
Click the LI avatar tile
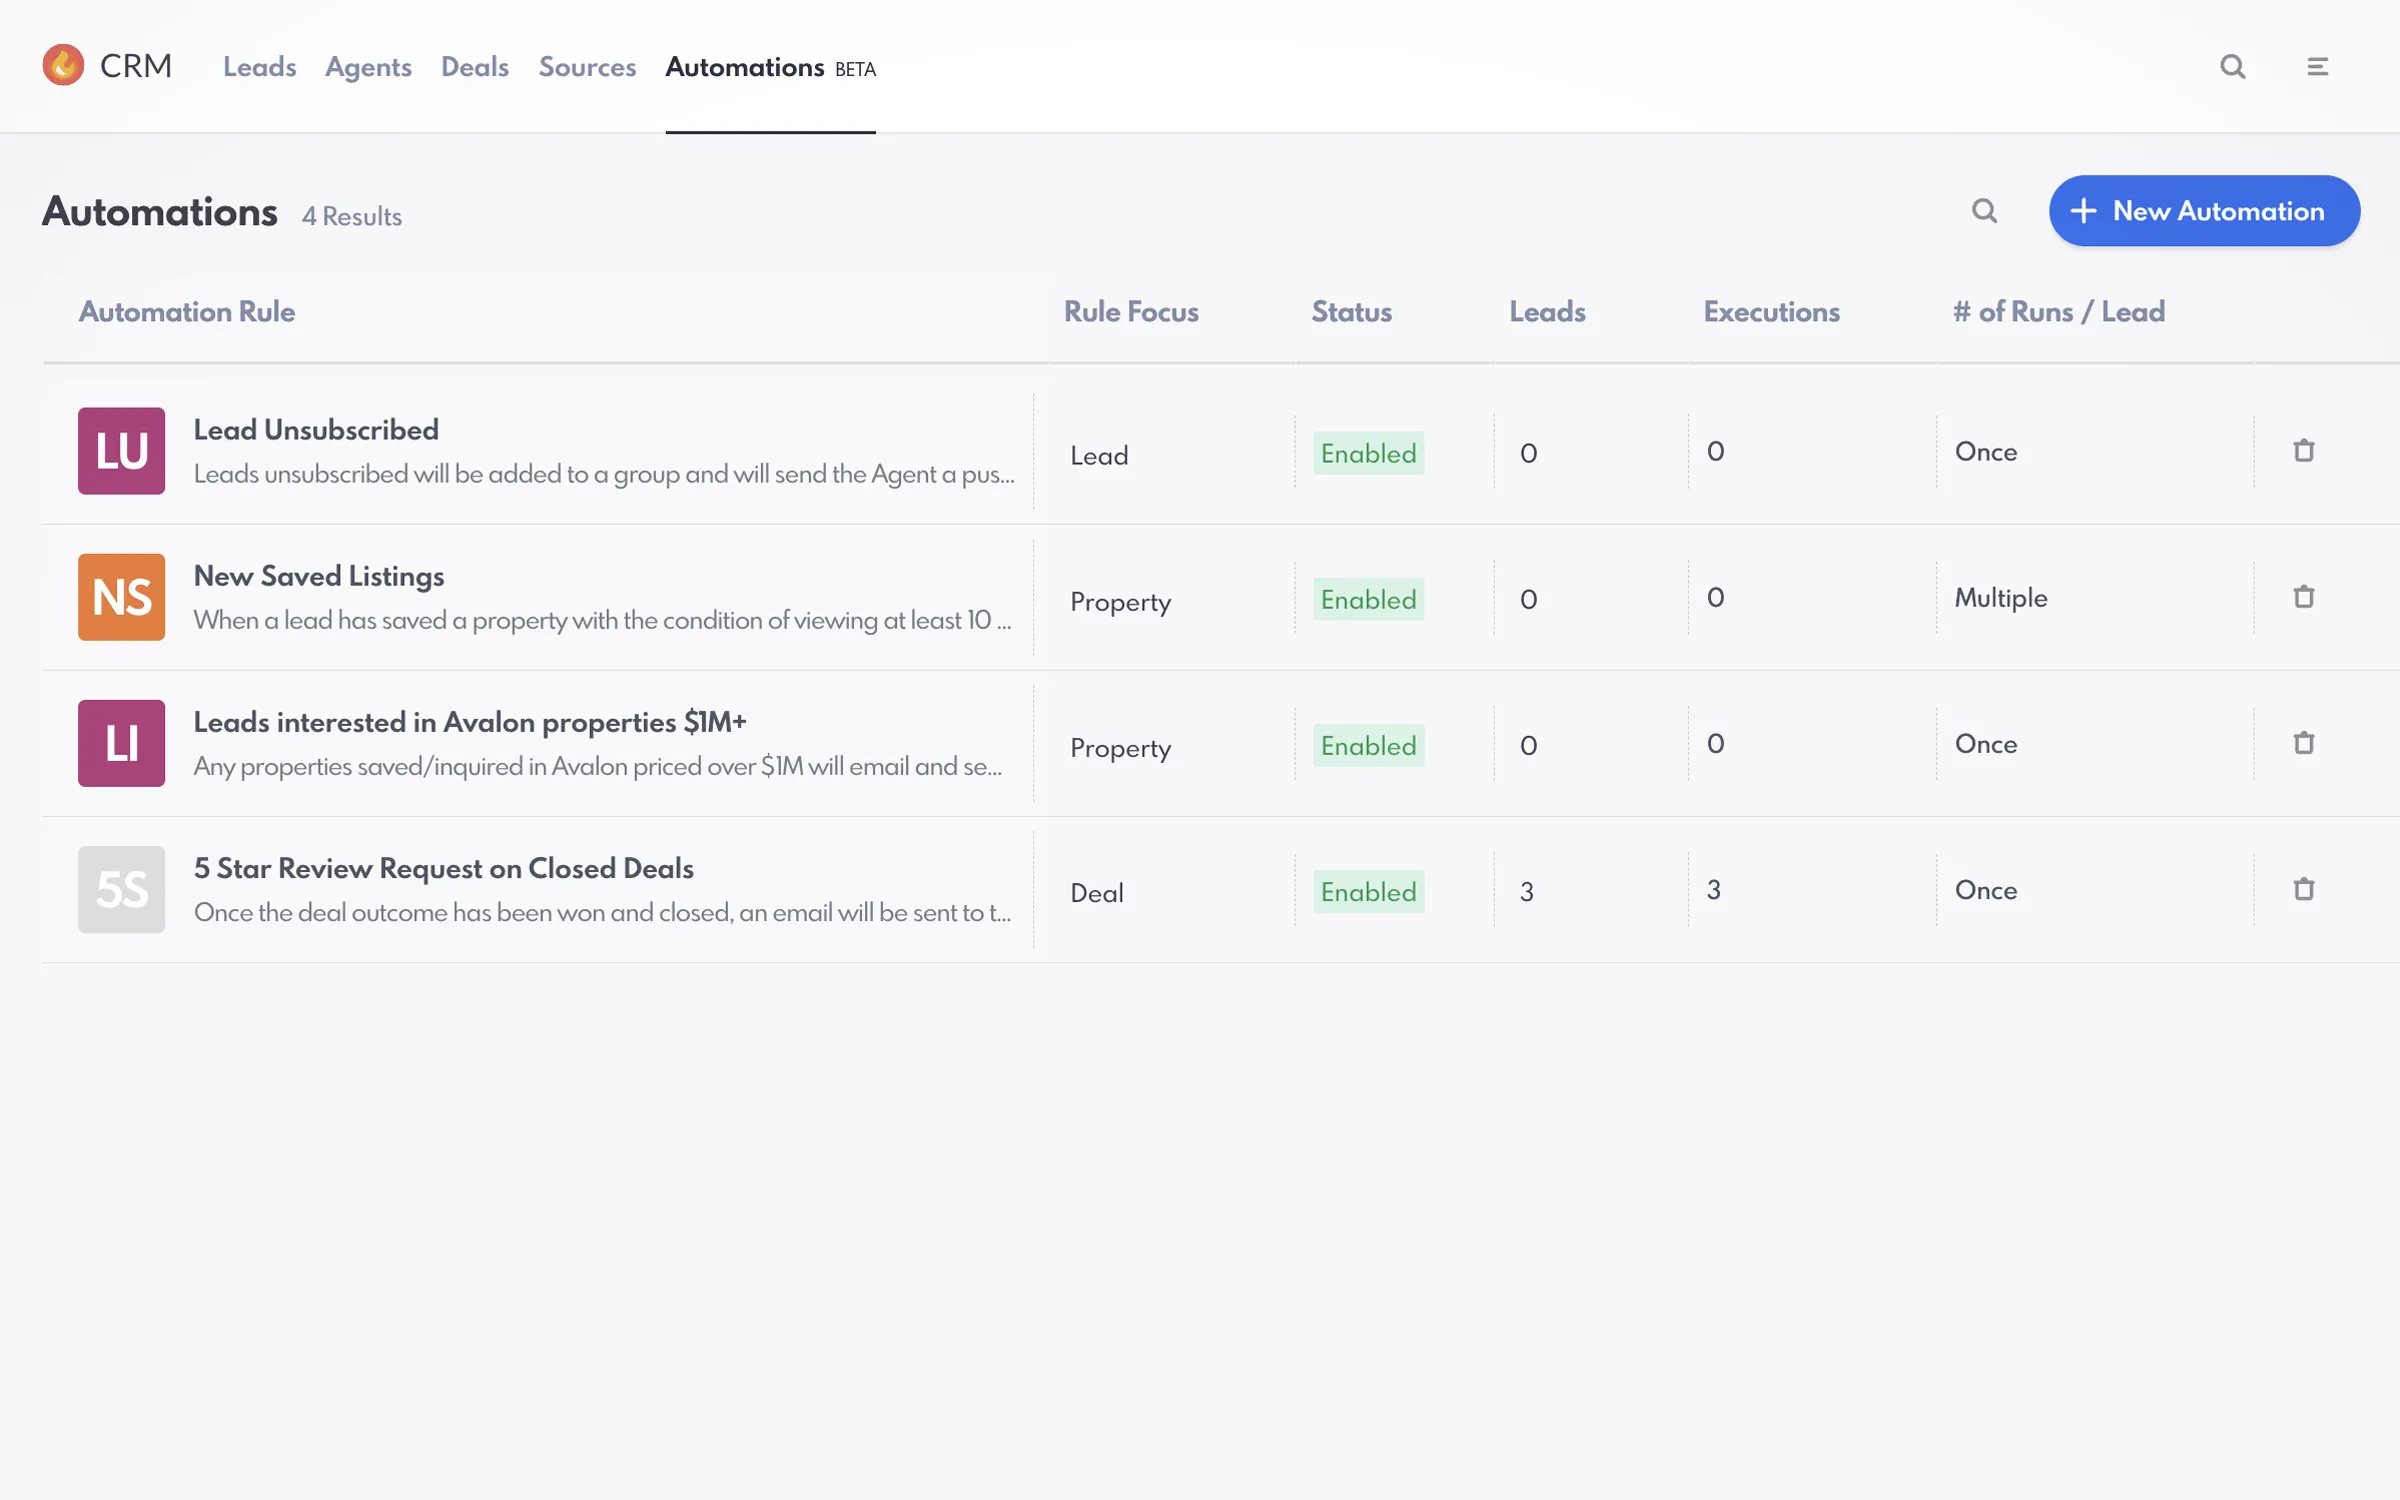pos(122,743)
